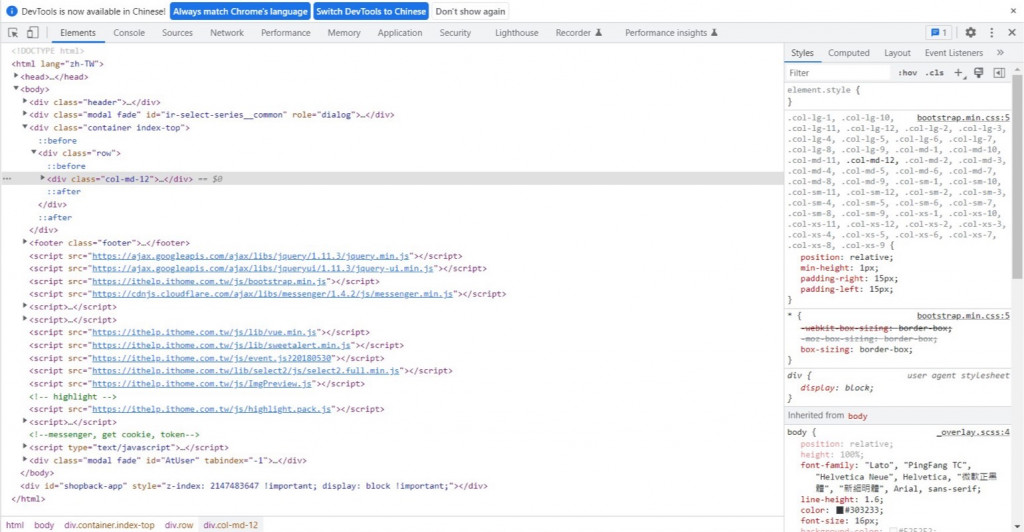Close the DevTools panel

(1012, 33)
